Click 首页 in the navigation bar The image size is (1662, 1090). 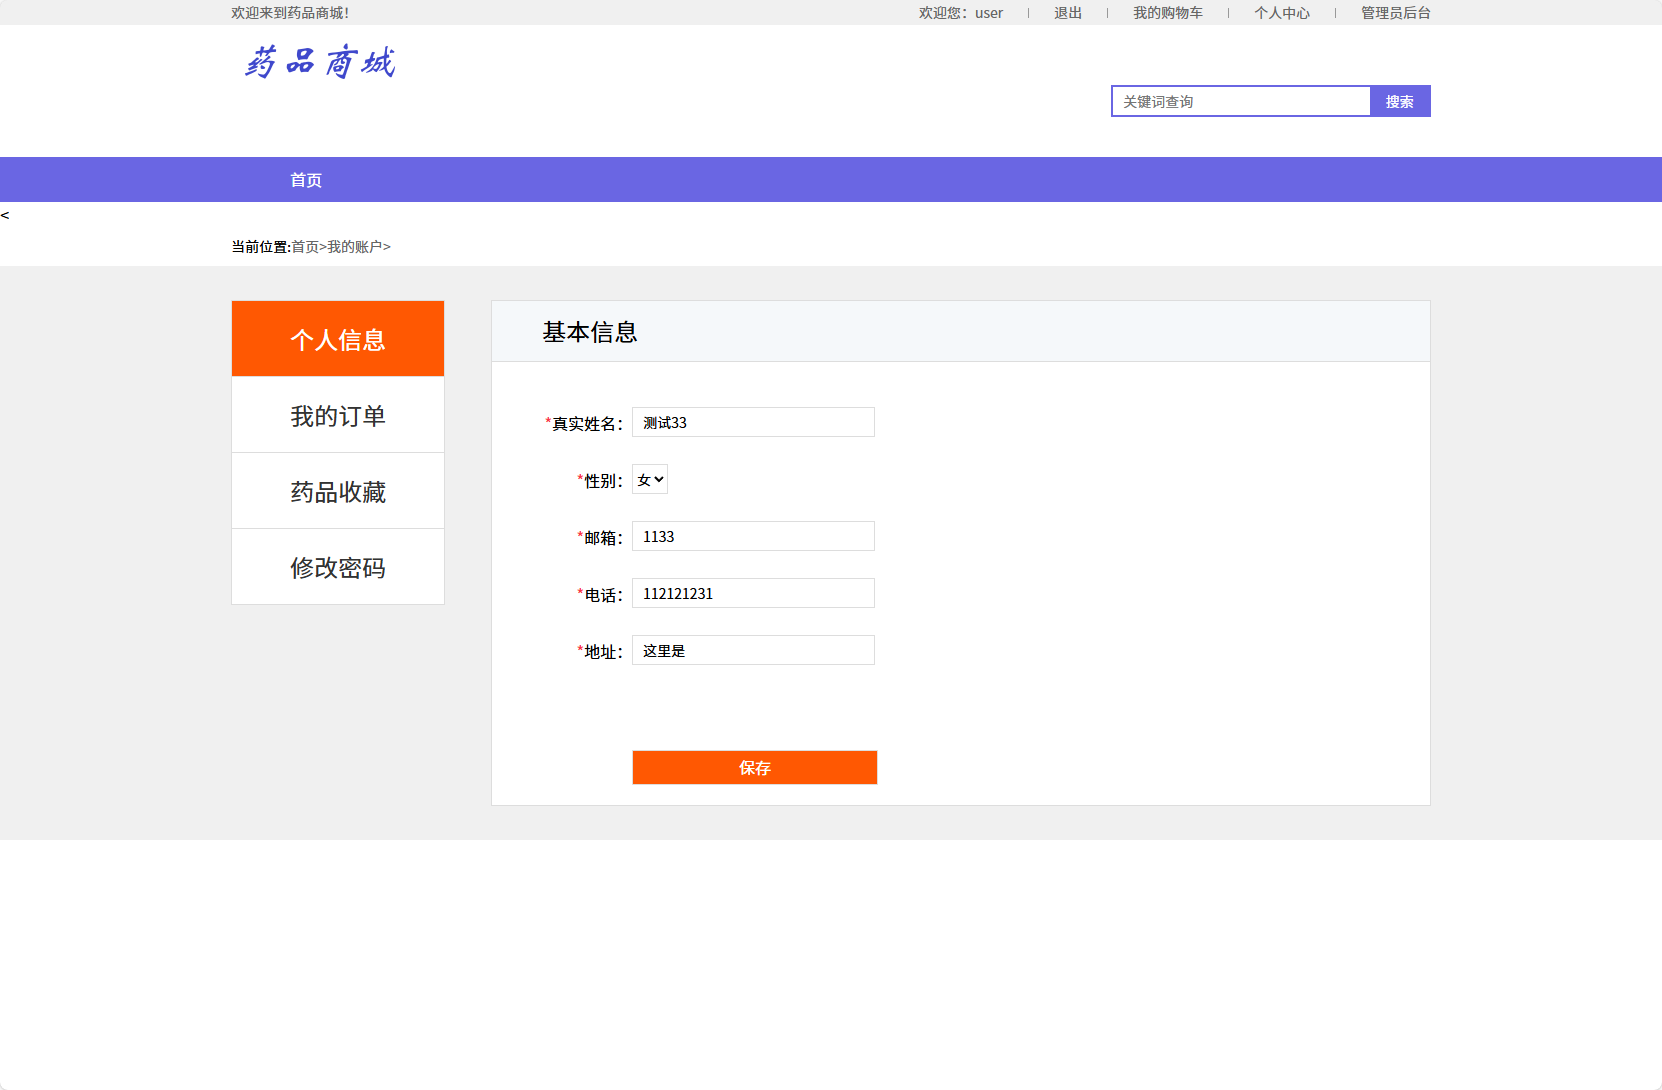pos(304,179)
